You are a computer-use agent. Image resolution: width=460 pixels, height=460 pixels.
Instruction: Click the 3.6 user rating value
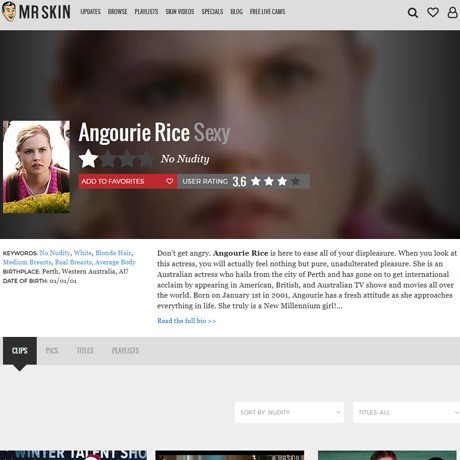239,181
